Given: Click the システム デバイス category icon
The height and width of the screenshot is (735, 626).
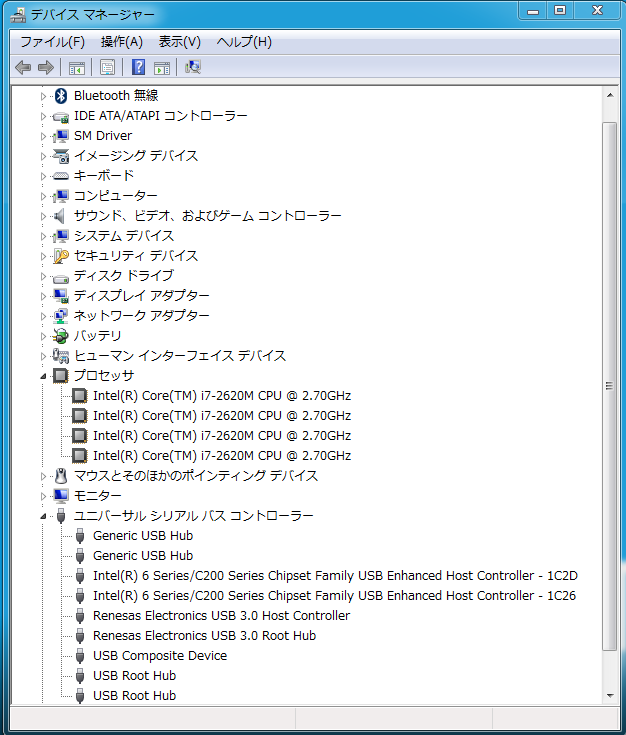Looking at the screenshot, I should click(61, 236).
